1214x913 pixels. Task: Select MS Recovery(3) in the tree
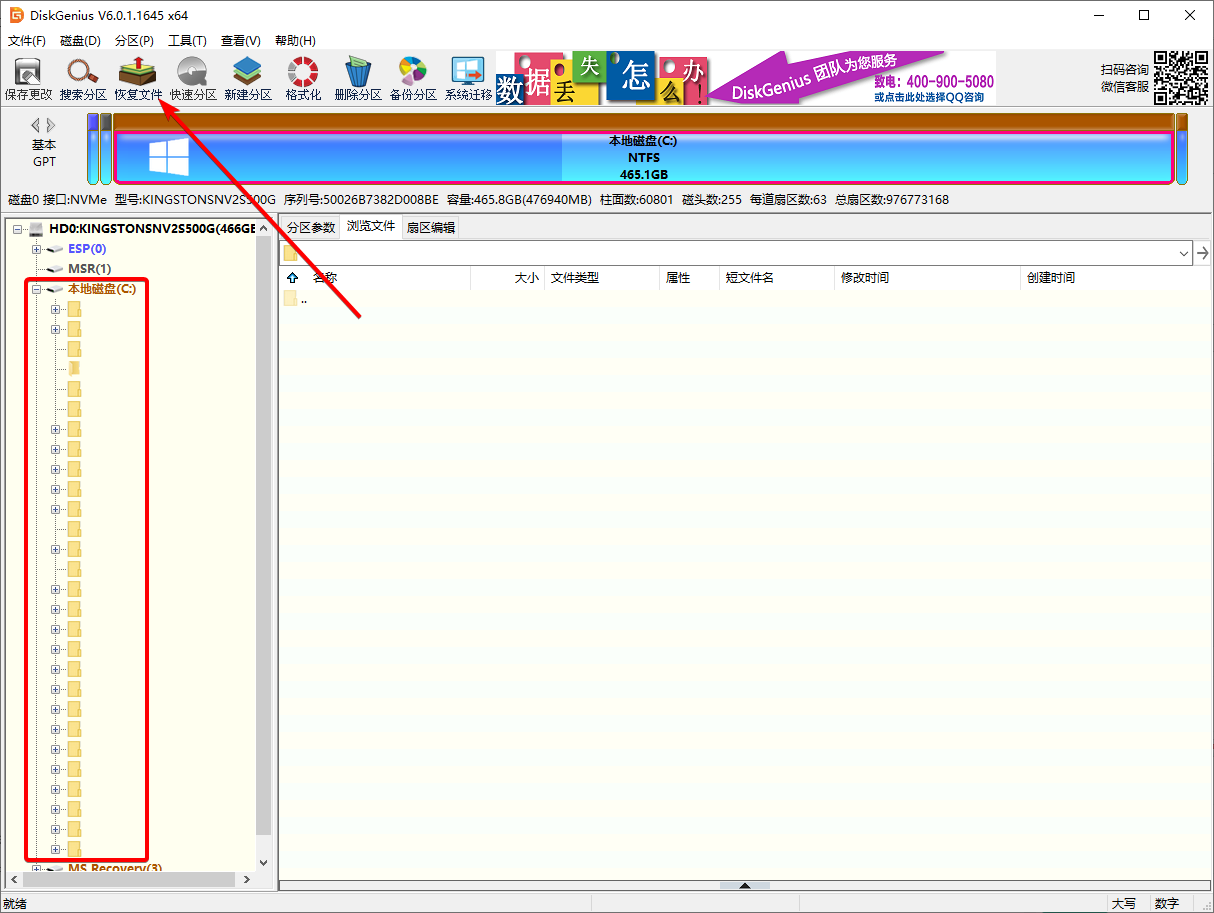(x=115, y=869)
